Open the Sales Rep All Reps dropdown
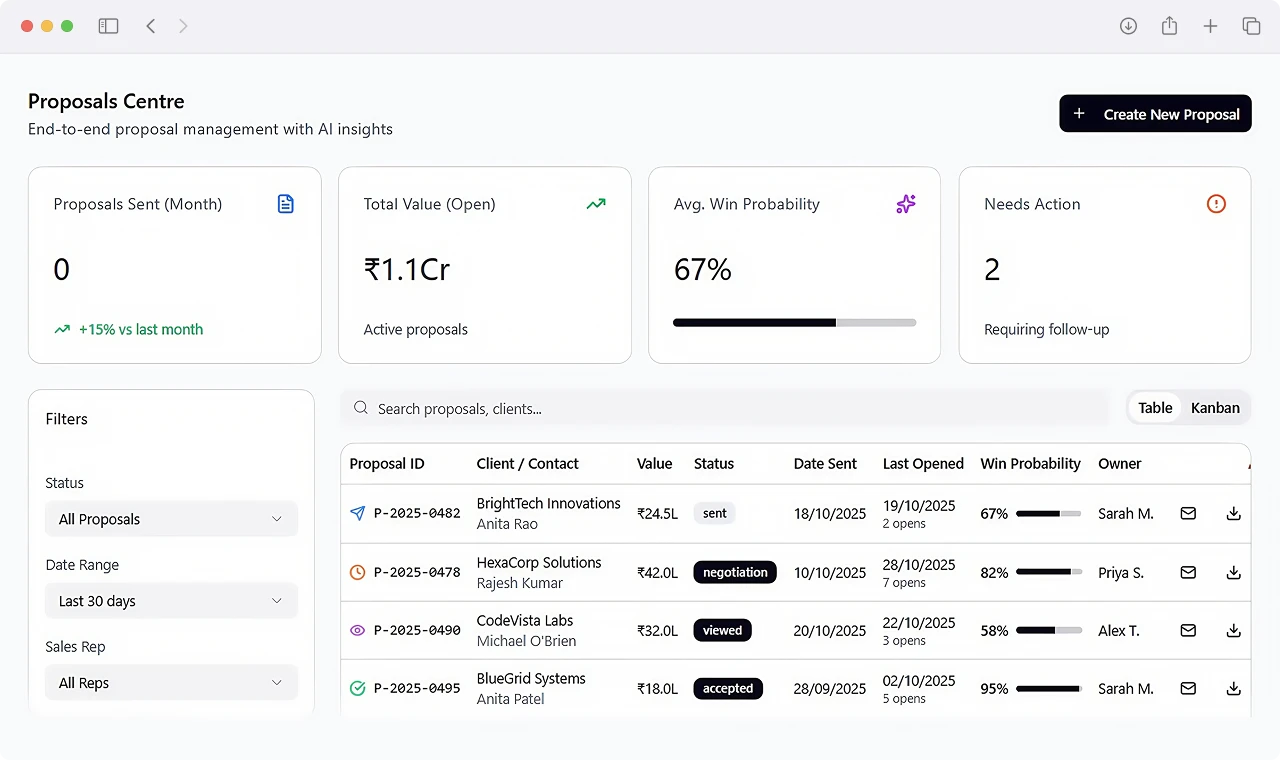Screen dimensions: 1280x760 172,683
